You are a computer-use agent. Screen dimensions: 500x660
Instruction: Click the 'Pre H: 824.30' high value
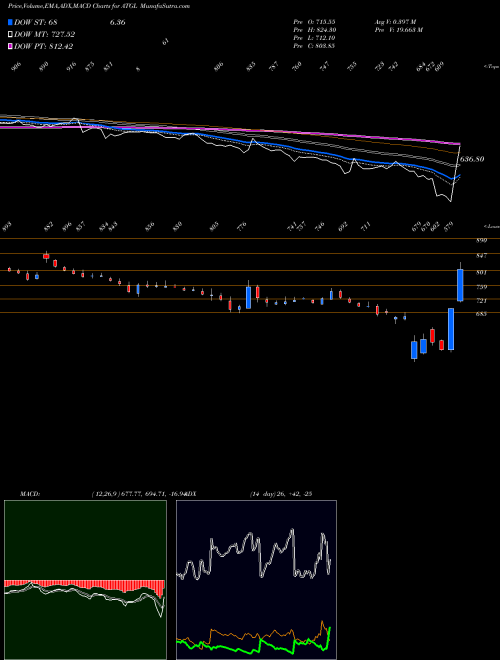pos(314,29)
